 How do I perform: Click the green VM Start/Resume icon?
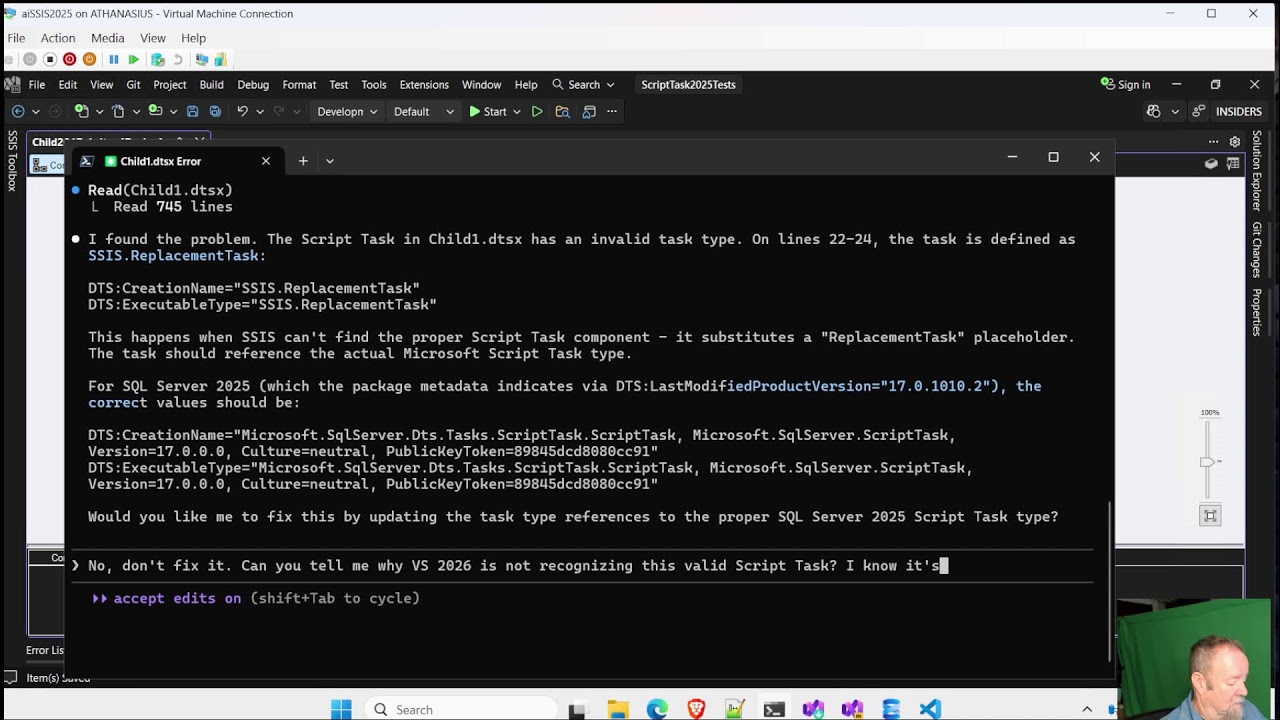tap(133, 59)
